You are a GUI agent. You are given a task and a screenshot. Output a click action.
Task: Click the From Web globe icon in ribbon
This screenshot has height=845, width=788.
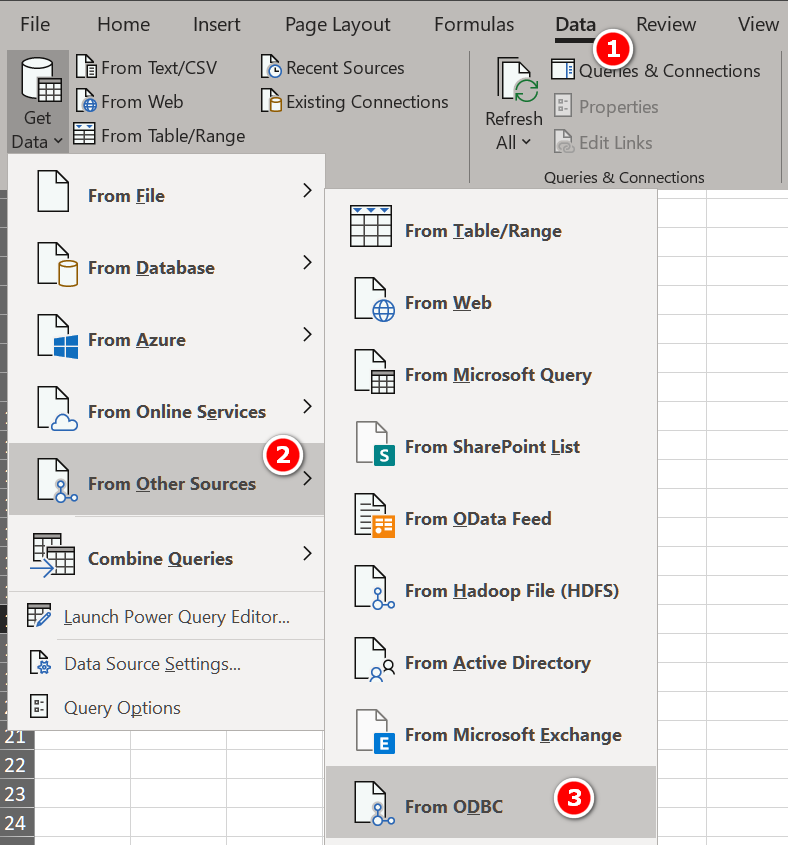[x=86, y=101]
